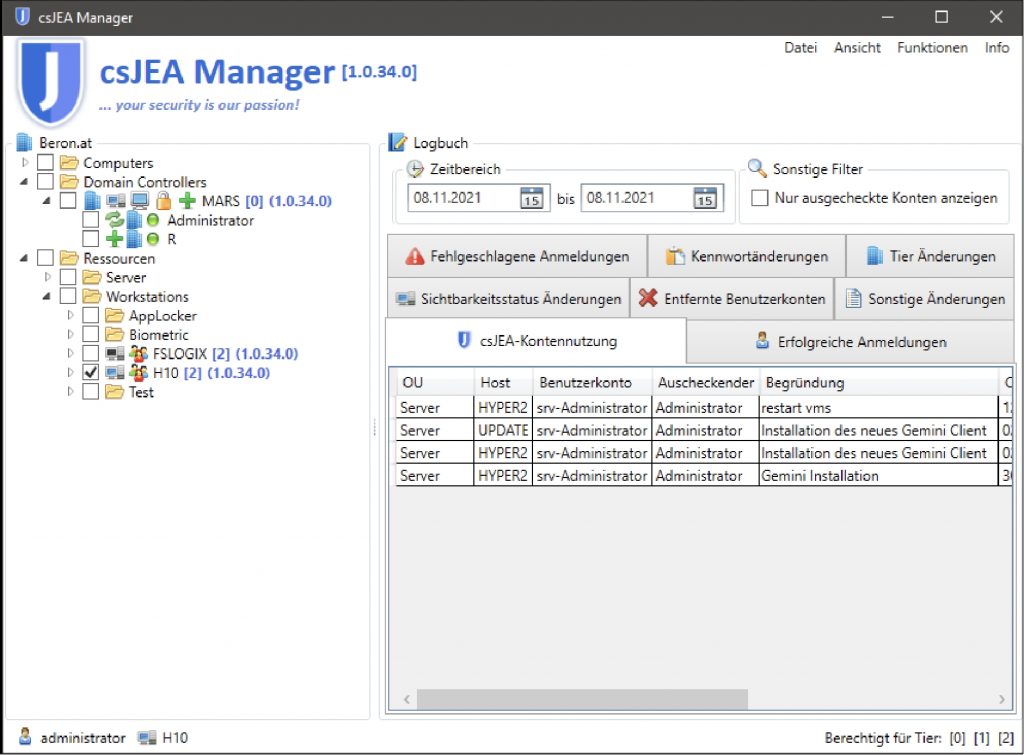Collapse the Workstations tree node
Image resolution: width=1024 pixels, height=755 pixels.
tap(48, 297)
